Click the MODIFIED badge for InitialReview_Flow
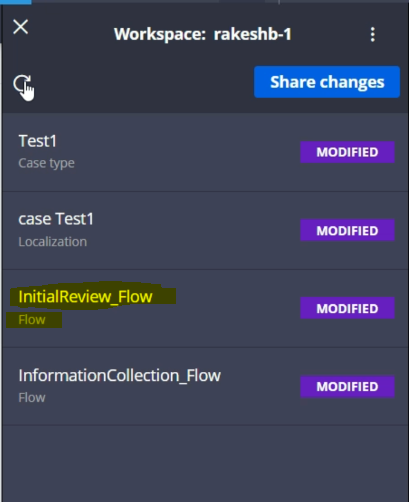Screen dimensions: 409x502 point(347,308)
